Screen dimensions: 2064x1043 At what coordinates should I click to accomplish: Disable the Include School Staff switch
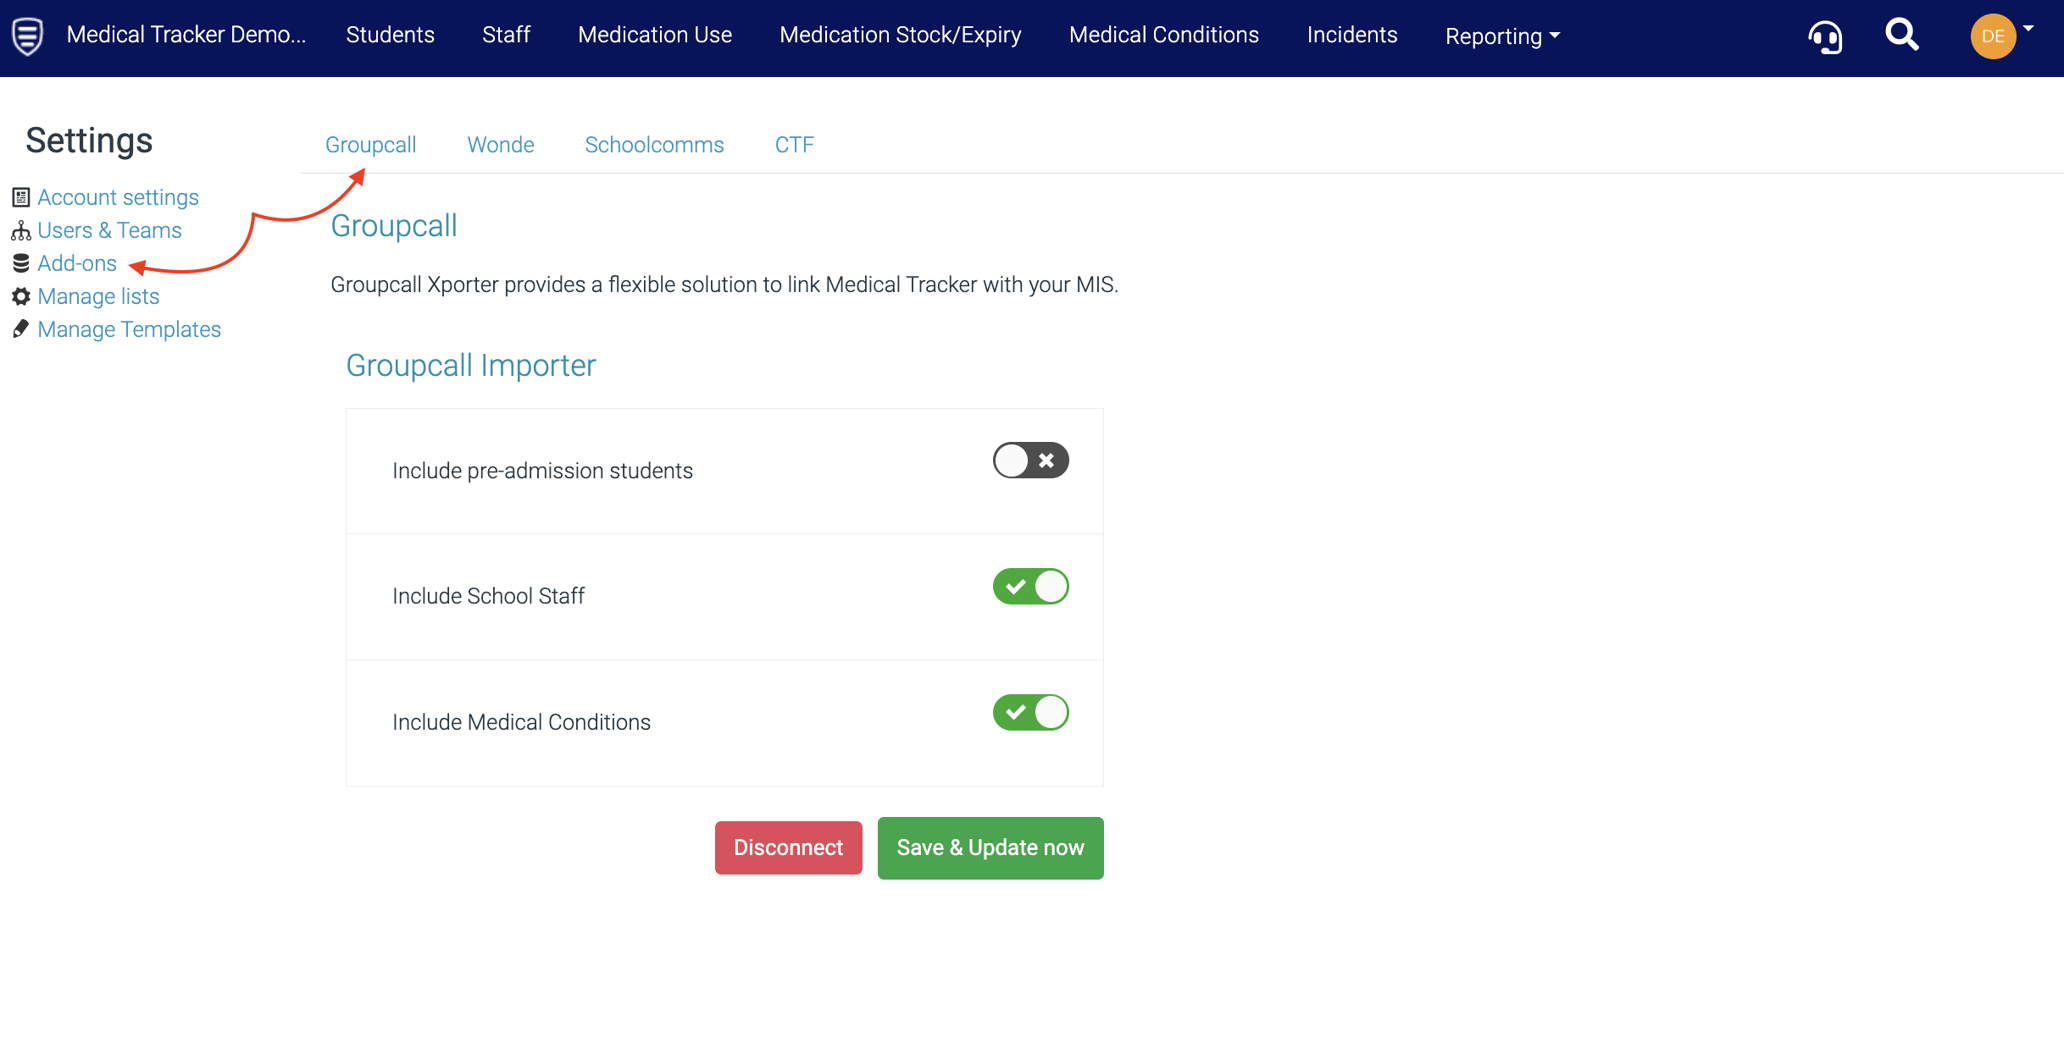point(1030,587)
